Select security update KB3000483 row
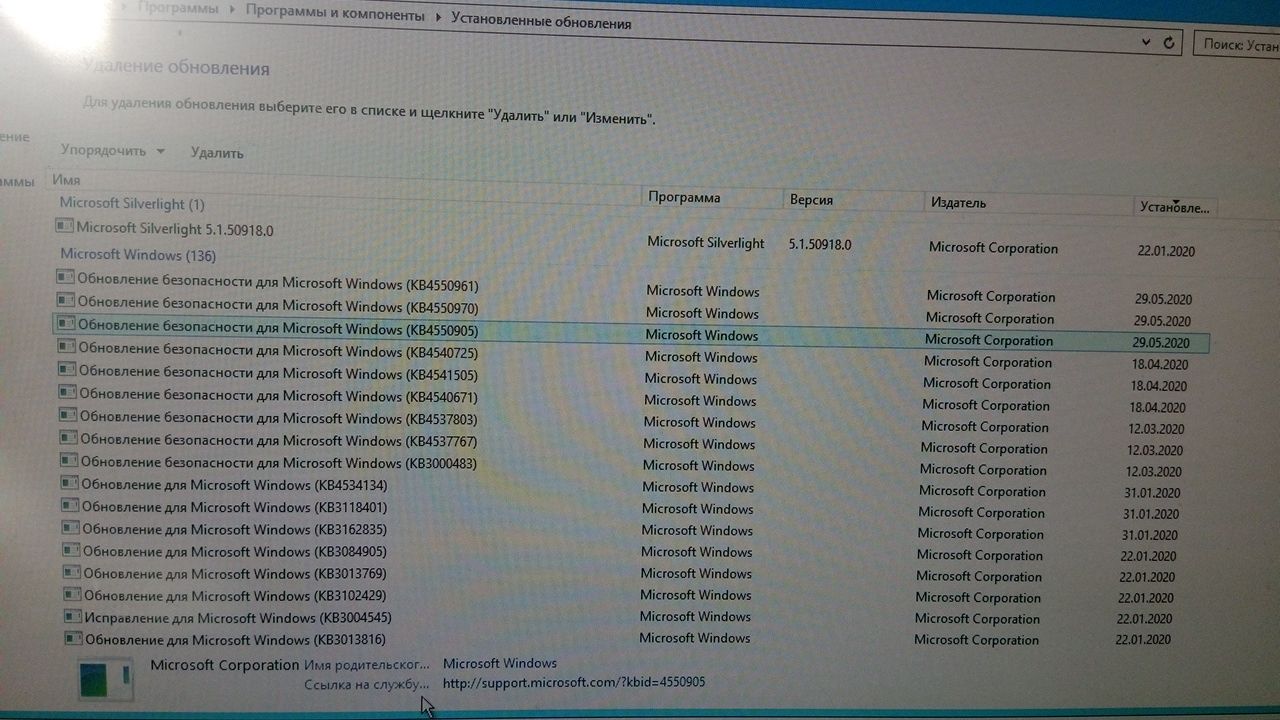The width and height of the screenshot is (1280, 720). click(630, 465)
